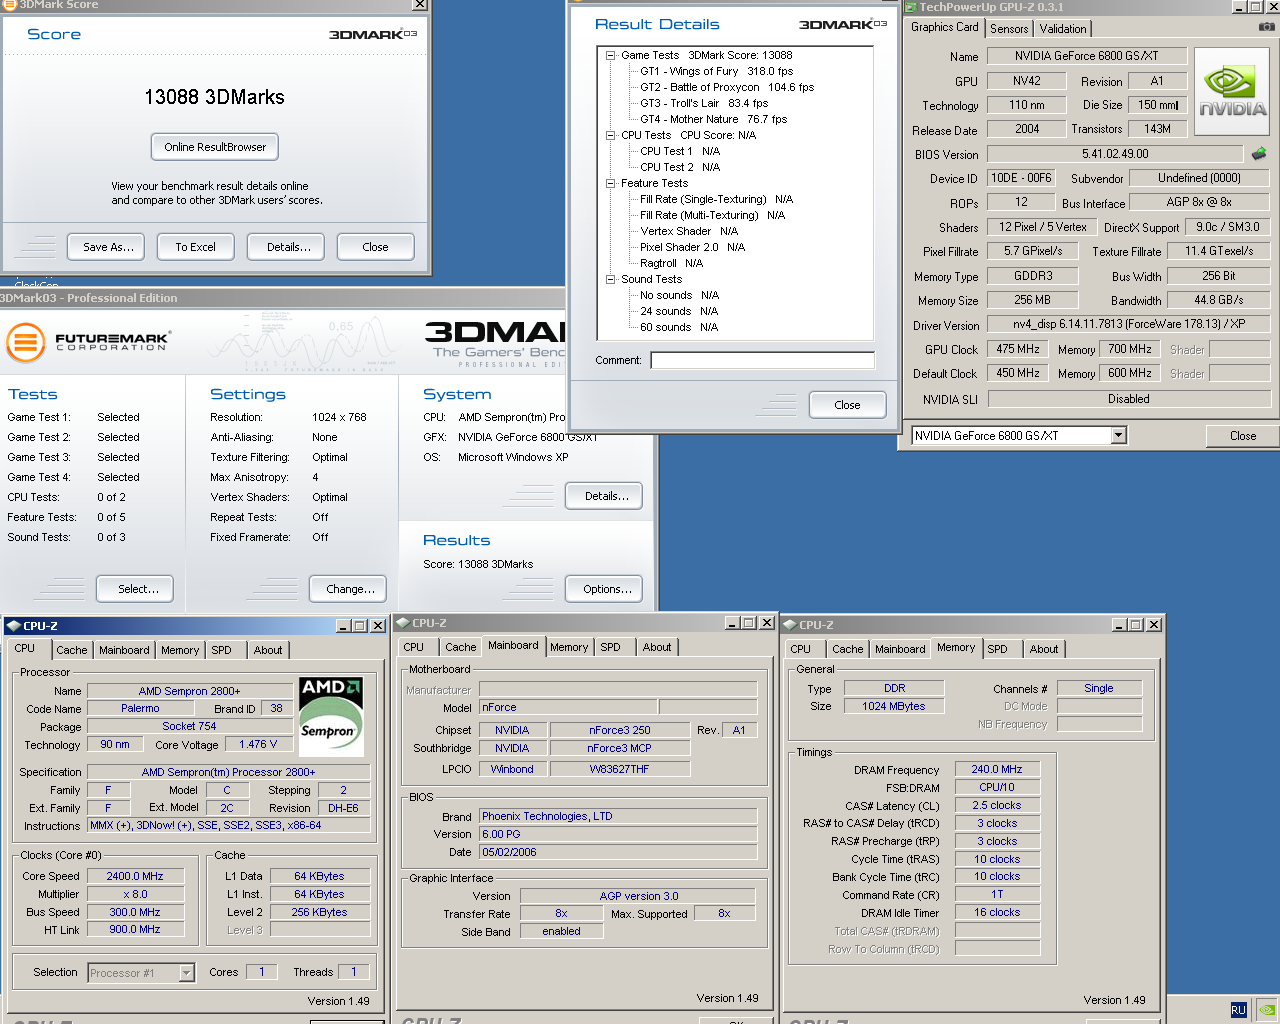
Task: Click the Futuremark Corporation logo
Action: click(90, 342)
